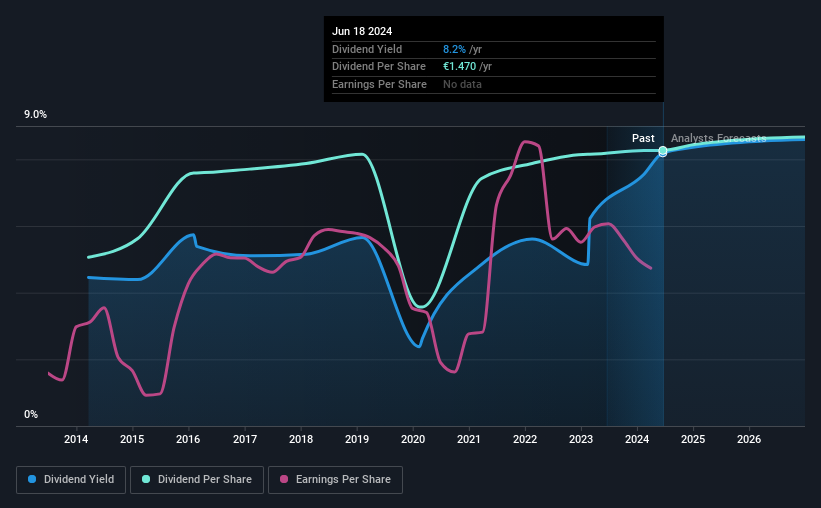Click the 2019 x-axis label
The width and height of the screenshot is (821, 508).
pyautogui.click(x=357, y=439)
